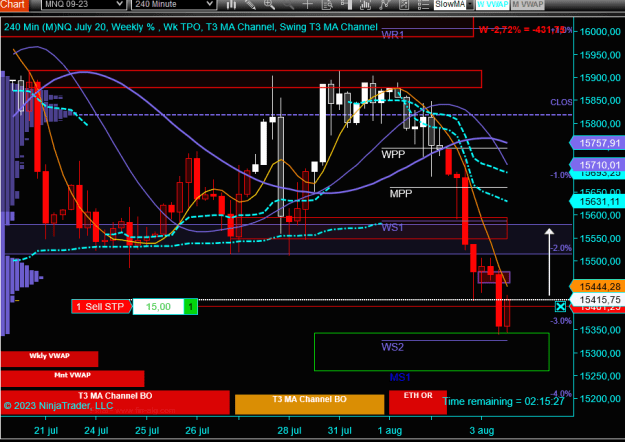Activate the zoom in magnifier icon
The height and width of the screenshot is (442, 625).
pyautogui.click(x=269, y=5)
